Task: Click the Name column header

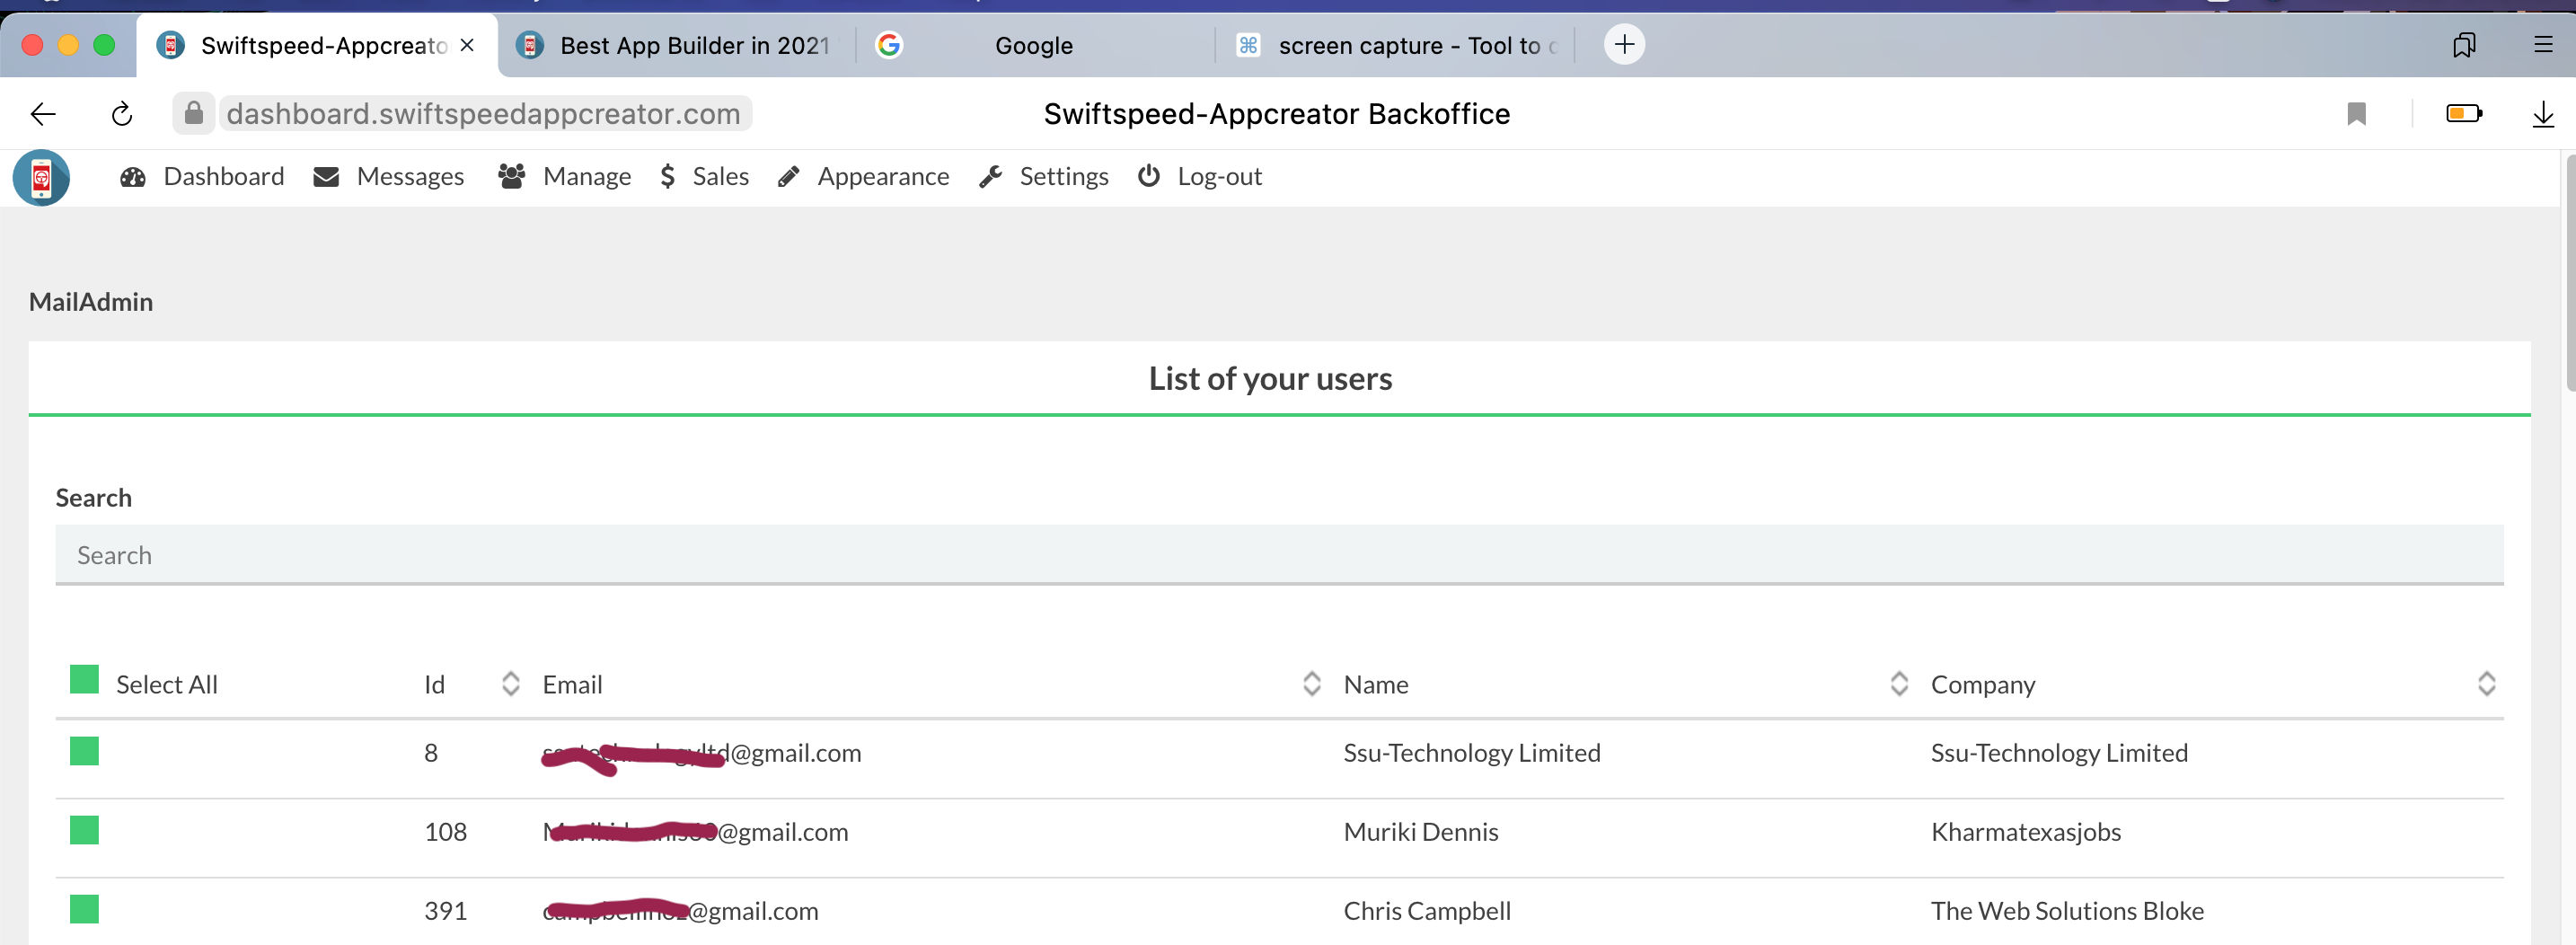Action: [x=1376, y=685]
